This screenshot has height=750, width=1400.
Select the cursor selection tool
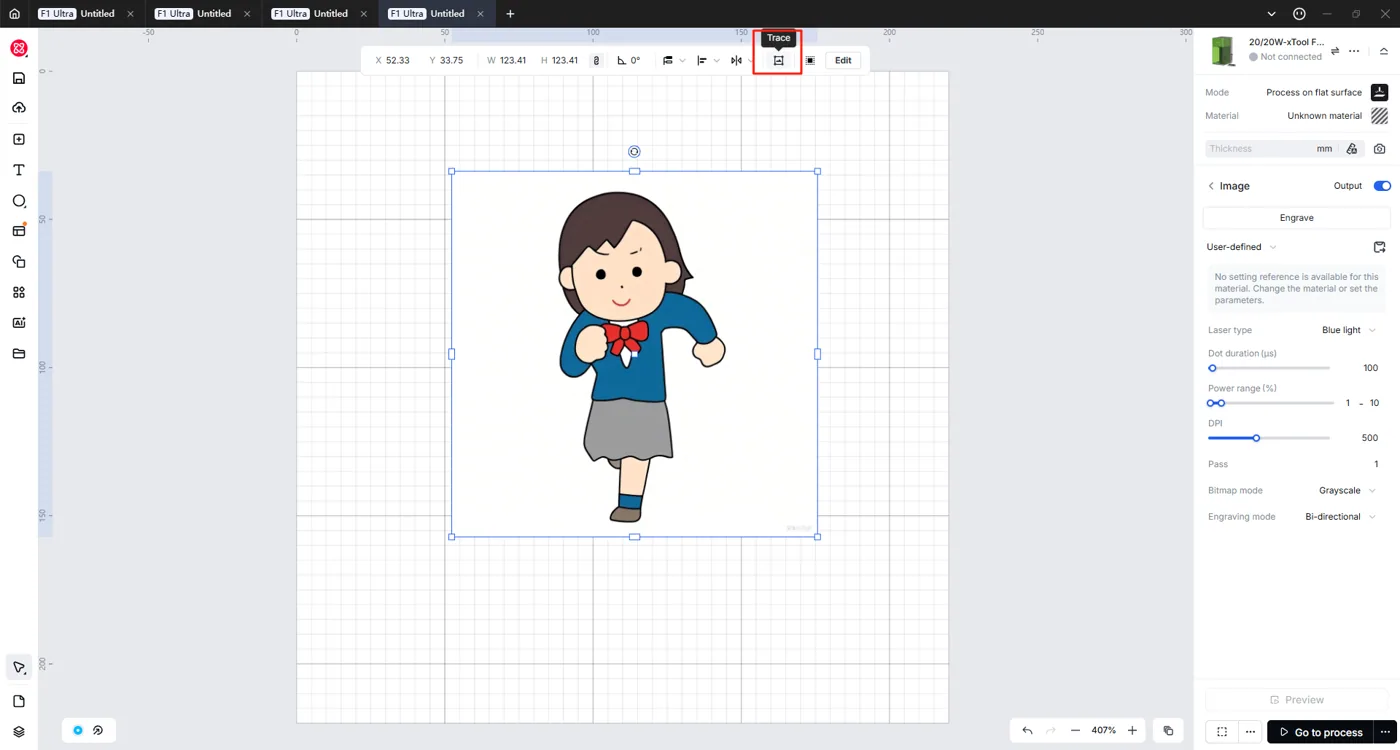coord(18,668)
